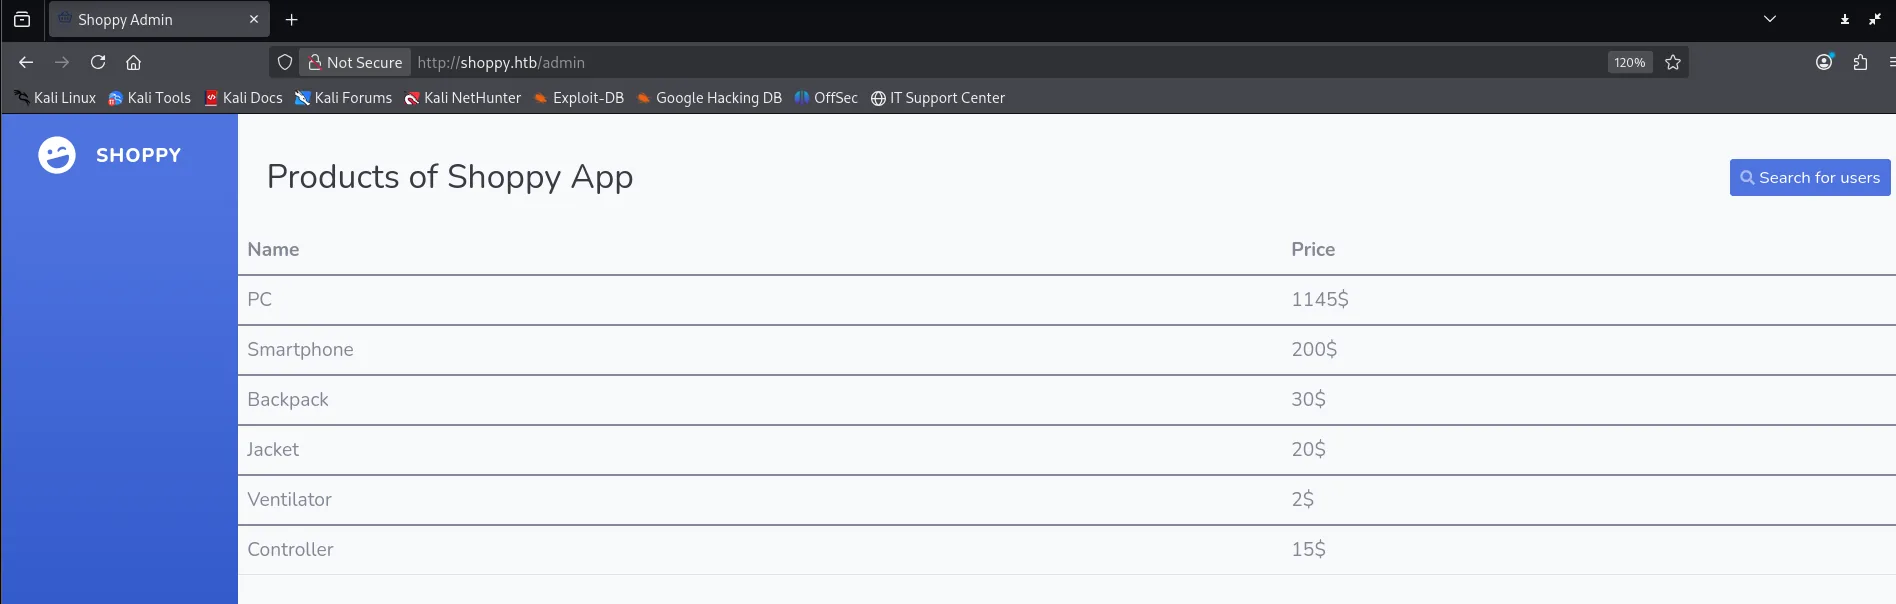The width and height of the screenshot is (1896, 604).
Task: Select the Ventilator product name
Action: pos(289,499)
